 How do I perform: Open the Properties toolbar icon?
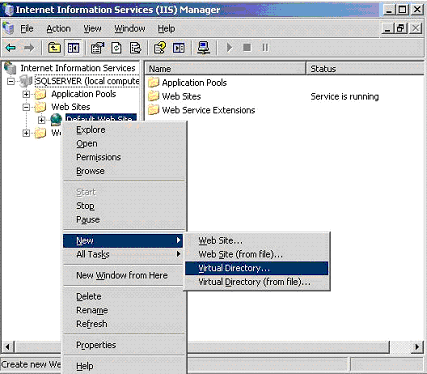97,48
